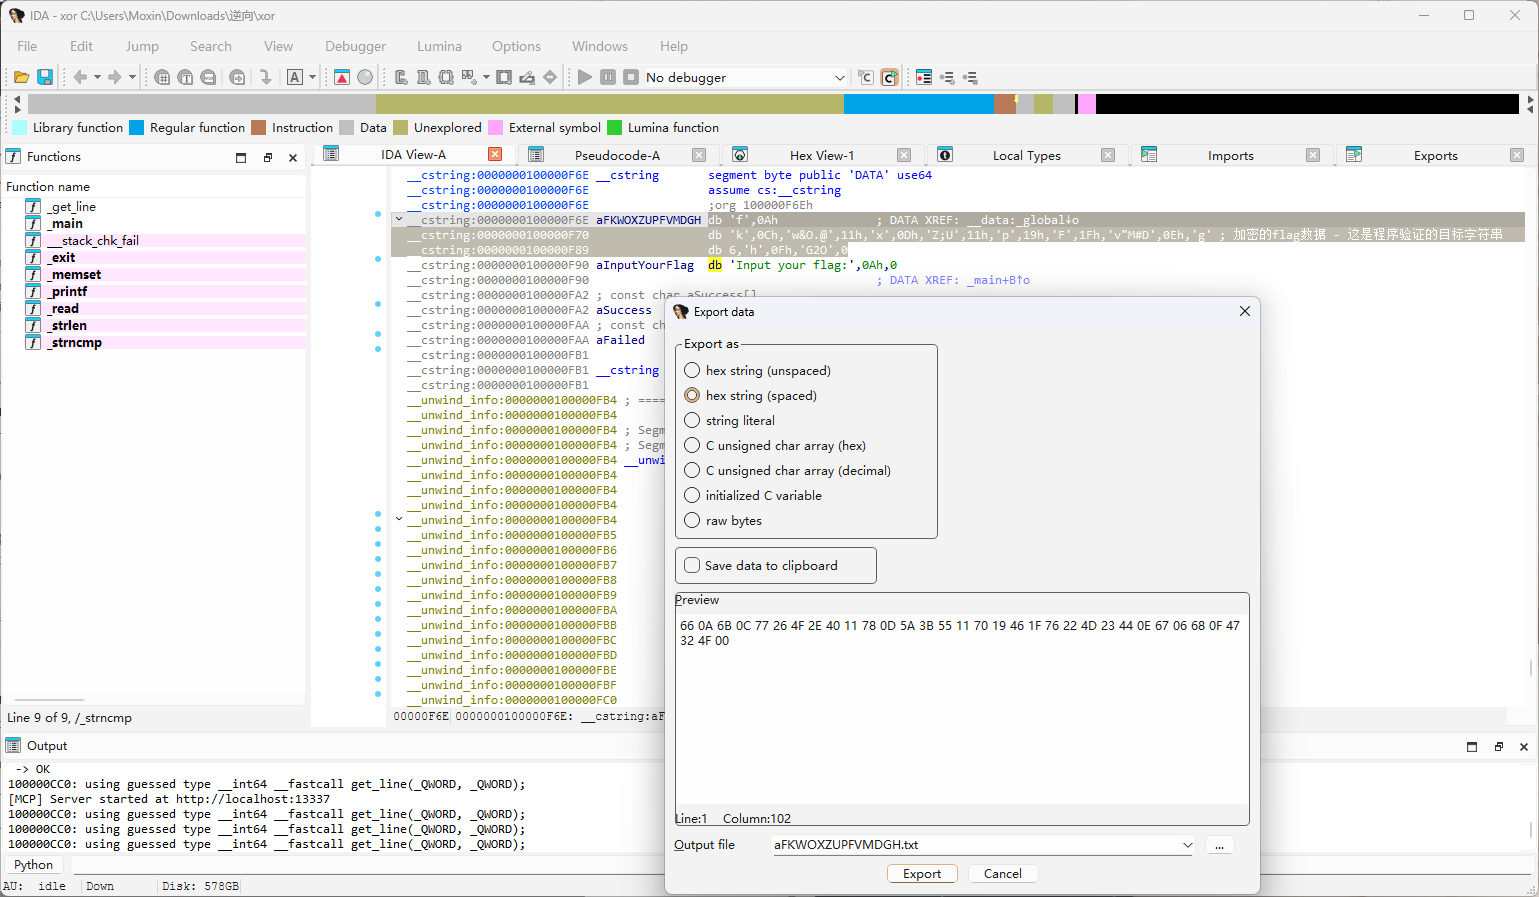This screenshot has height=897, width=1539.
Task: Switch to the Hex View-1 tab
Action: [821, 156]
